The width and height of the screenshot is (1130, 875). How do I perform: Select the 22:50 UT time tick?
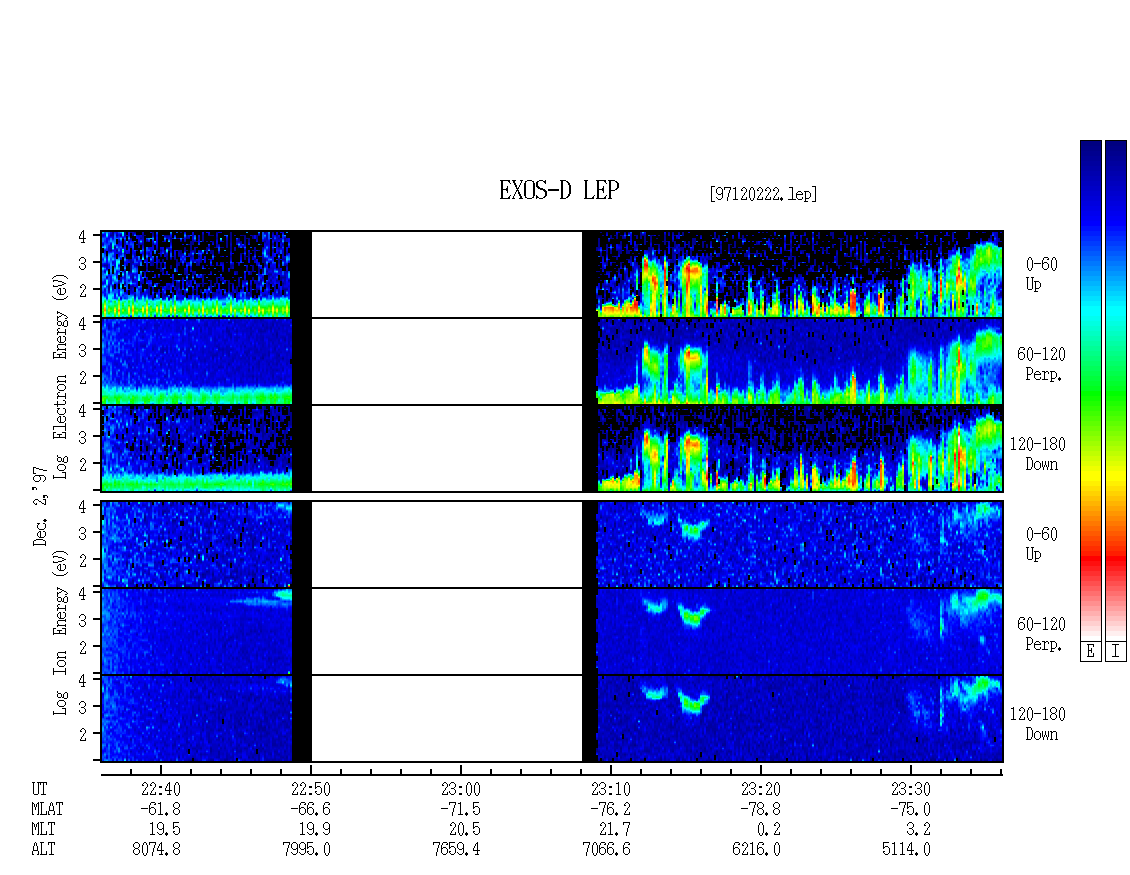[311, 789]
